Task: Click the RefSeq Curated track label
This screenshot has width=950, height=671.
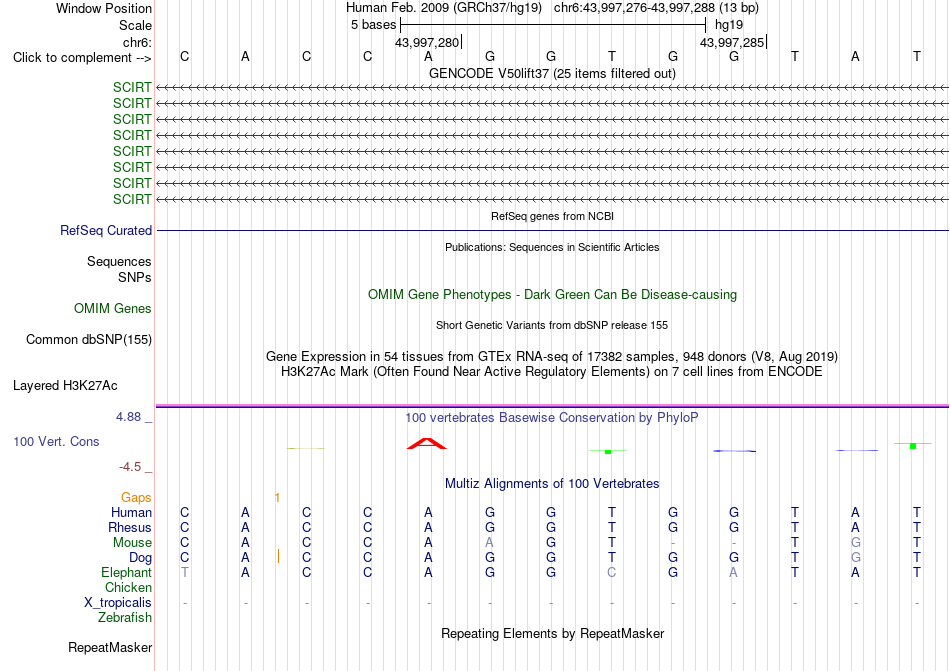Action: coord(106,230)
